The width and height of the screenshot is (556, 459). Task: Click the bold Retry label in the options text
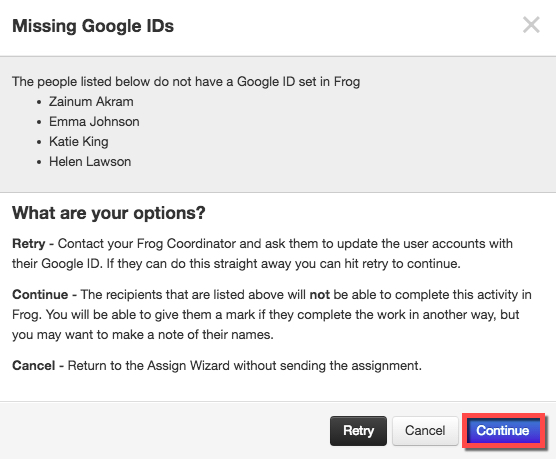(29, 244)
